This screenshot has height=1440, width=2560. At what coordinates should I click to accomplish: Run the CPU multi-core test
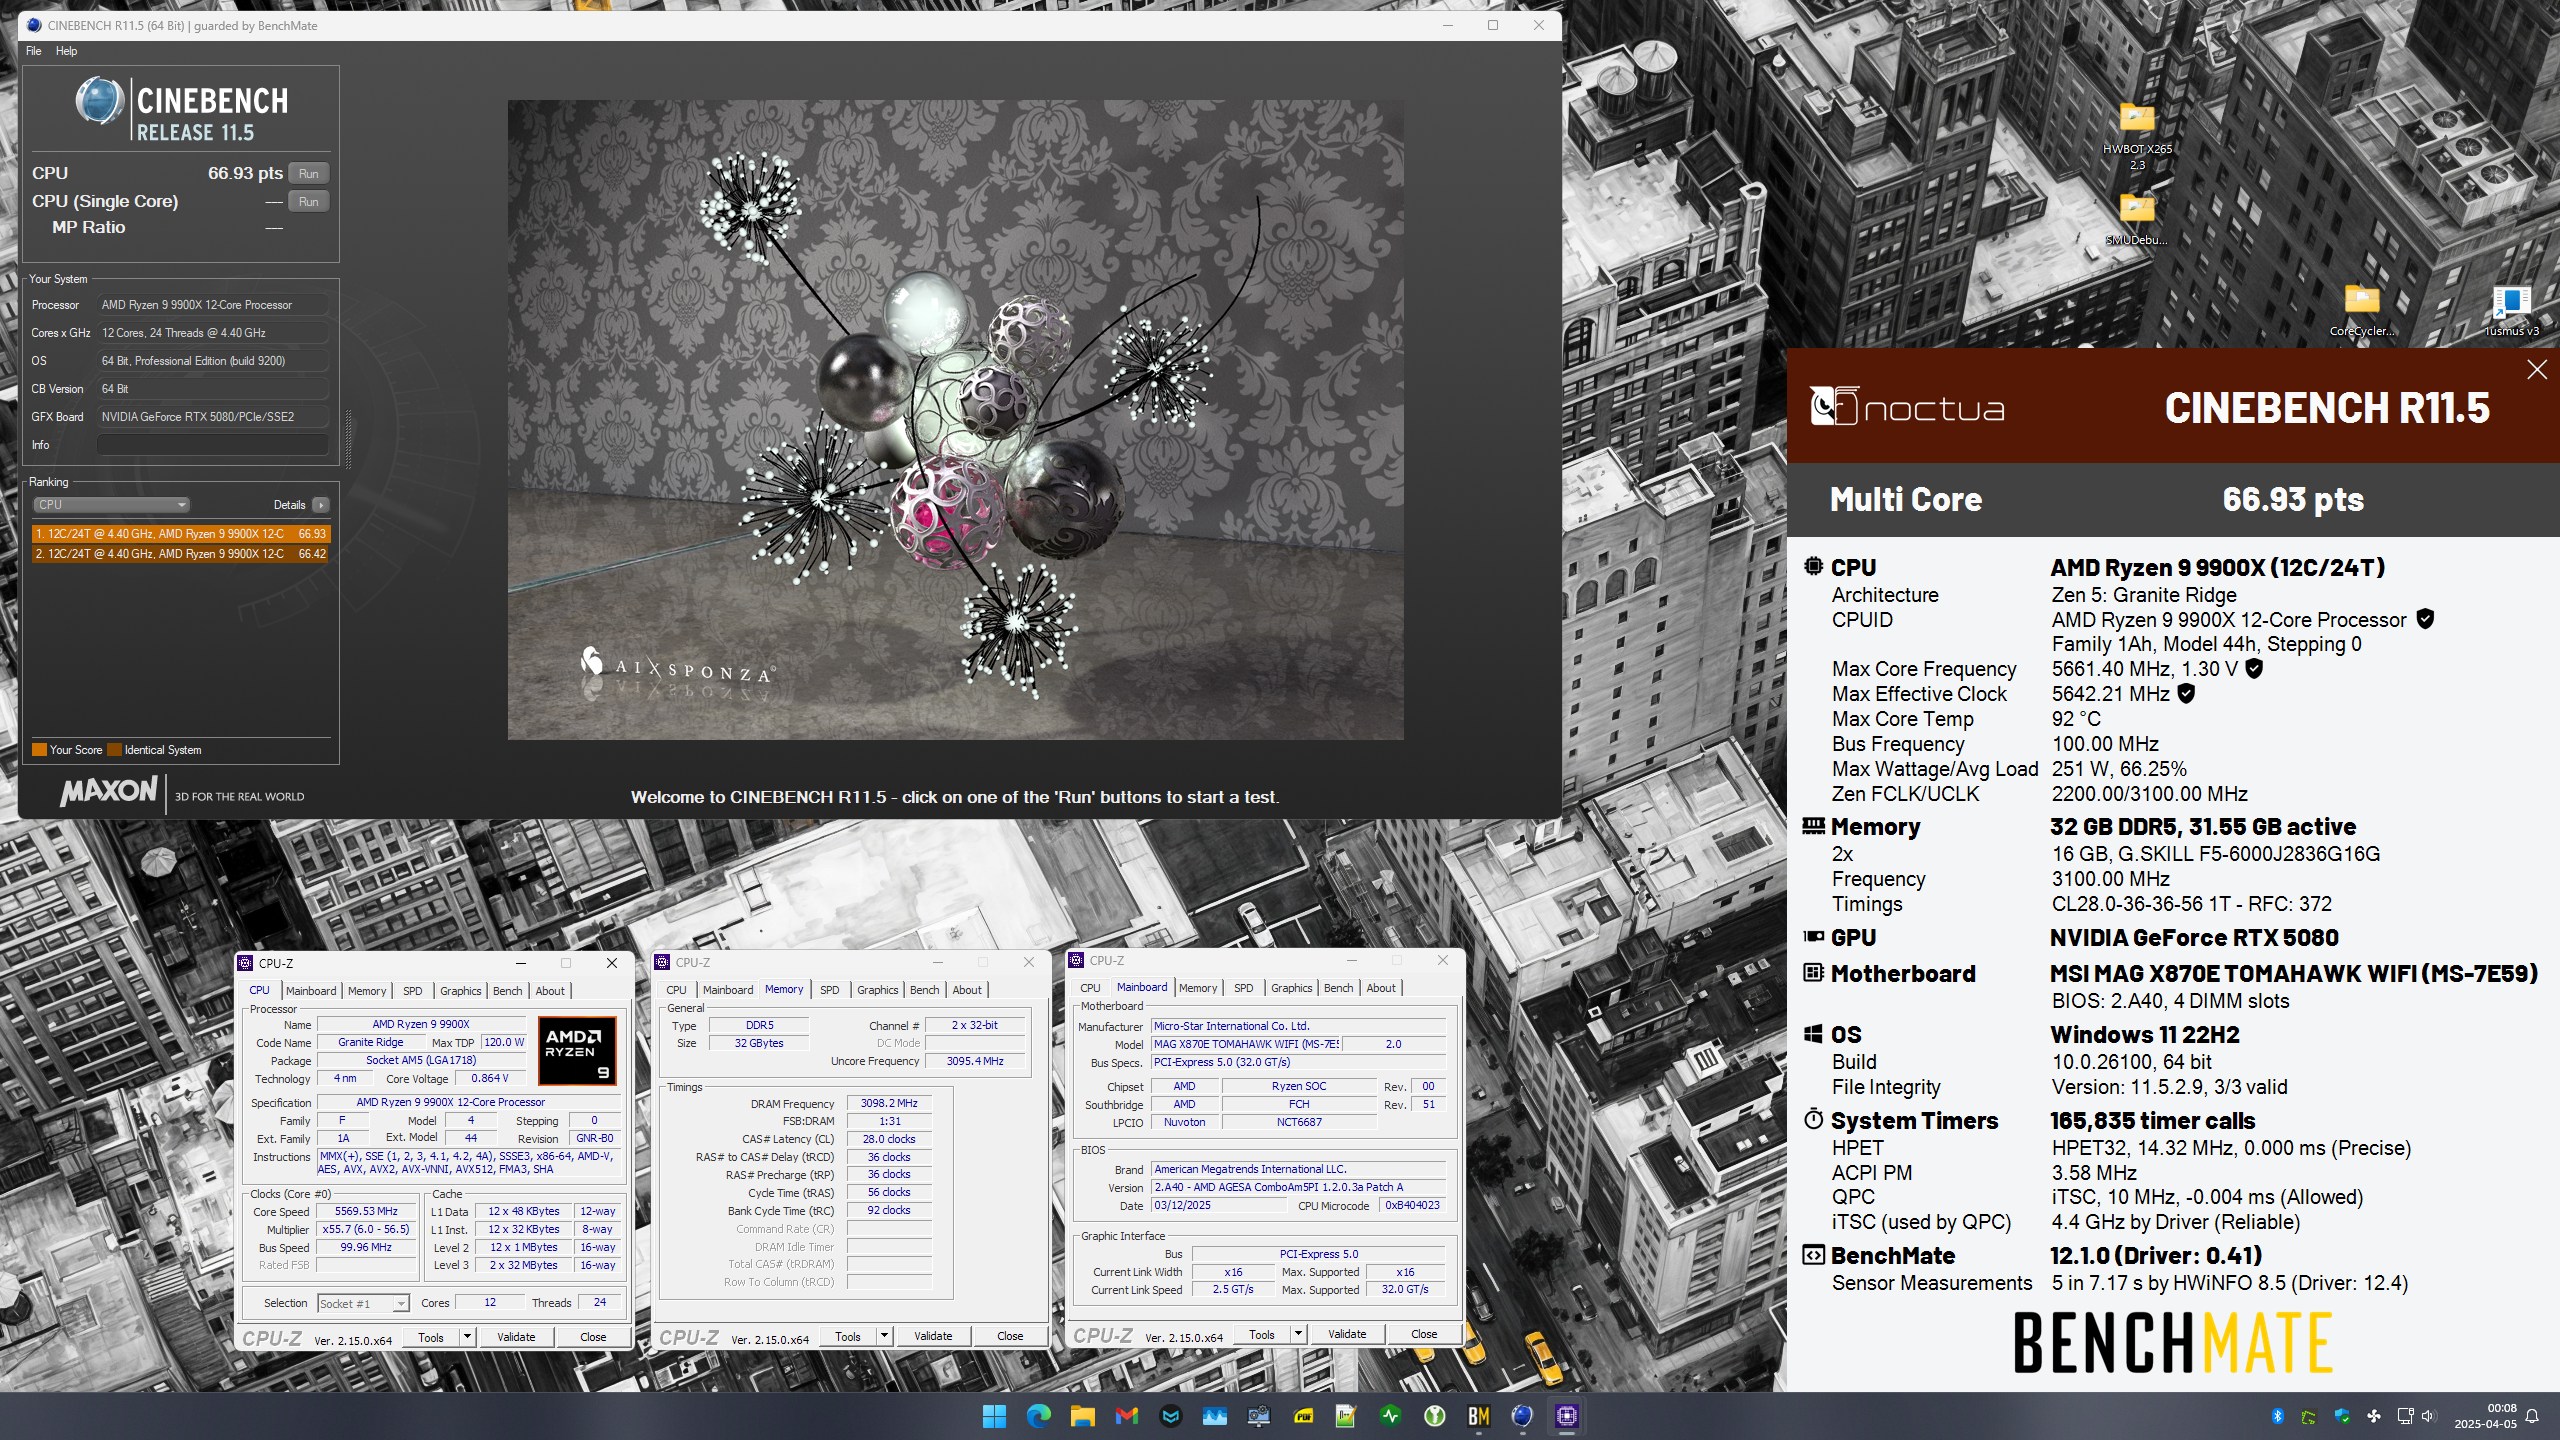point(309,173)
